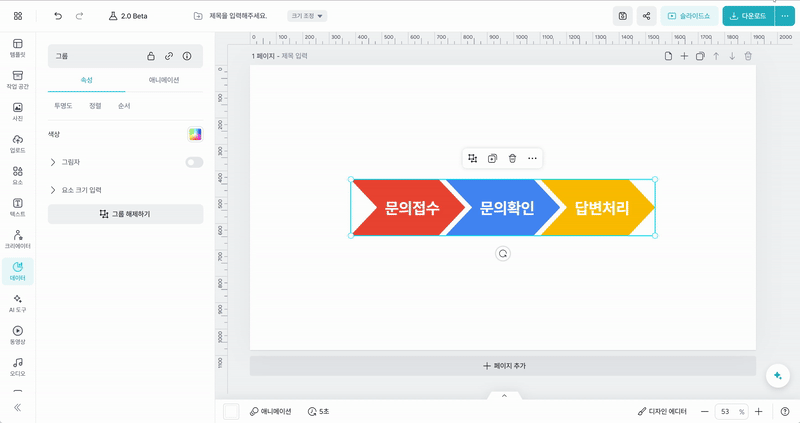Expand the 그림자 section chevron
This screenshot has height=423, width=800.
click(x=52, y=162)
